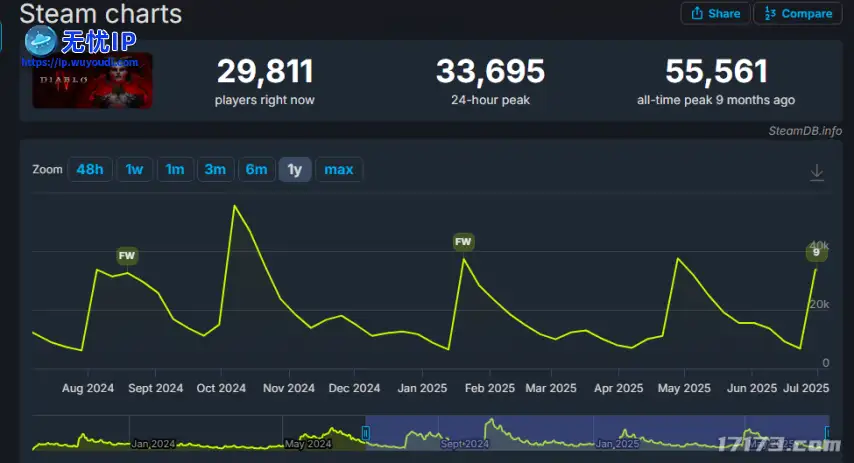Switch zoom range to 1w
The width and height of the screenshot is (854, 463).
(x=134, y=169)
